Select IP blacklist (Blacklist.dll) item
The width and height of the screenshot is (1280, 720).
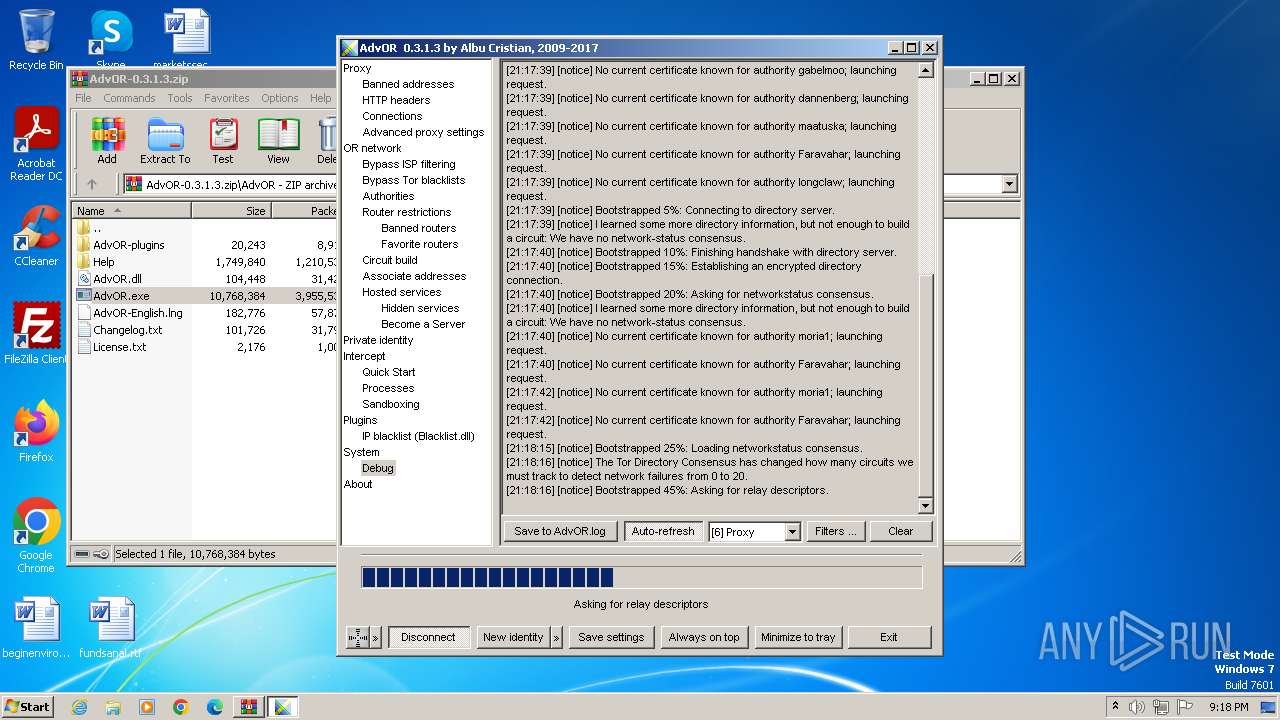[418, 436]
